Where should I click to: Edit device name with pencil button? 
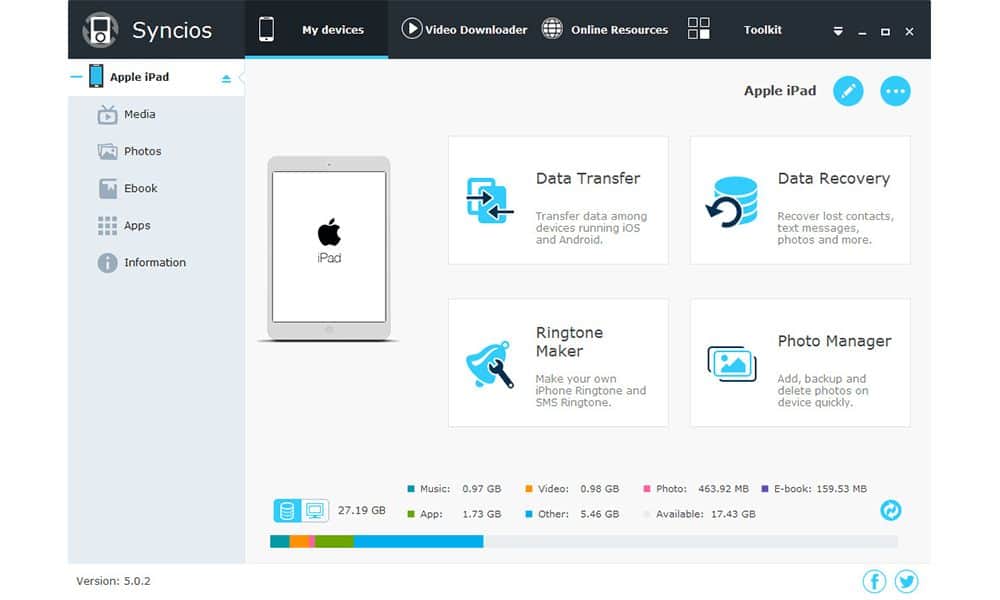[848, 91]
